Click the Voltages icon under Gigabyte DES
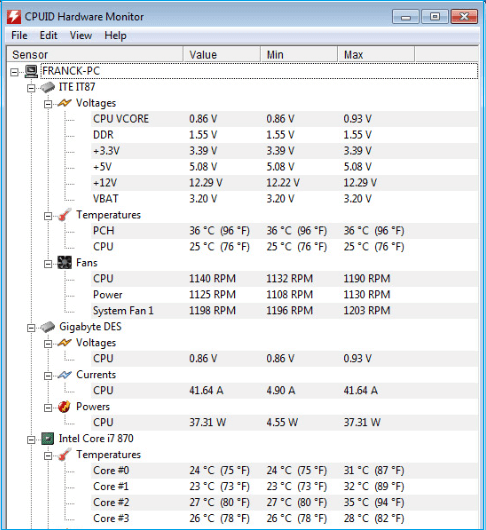 point(64,343)
